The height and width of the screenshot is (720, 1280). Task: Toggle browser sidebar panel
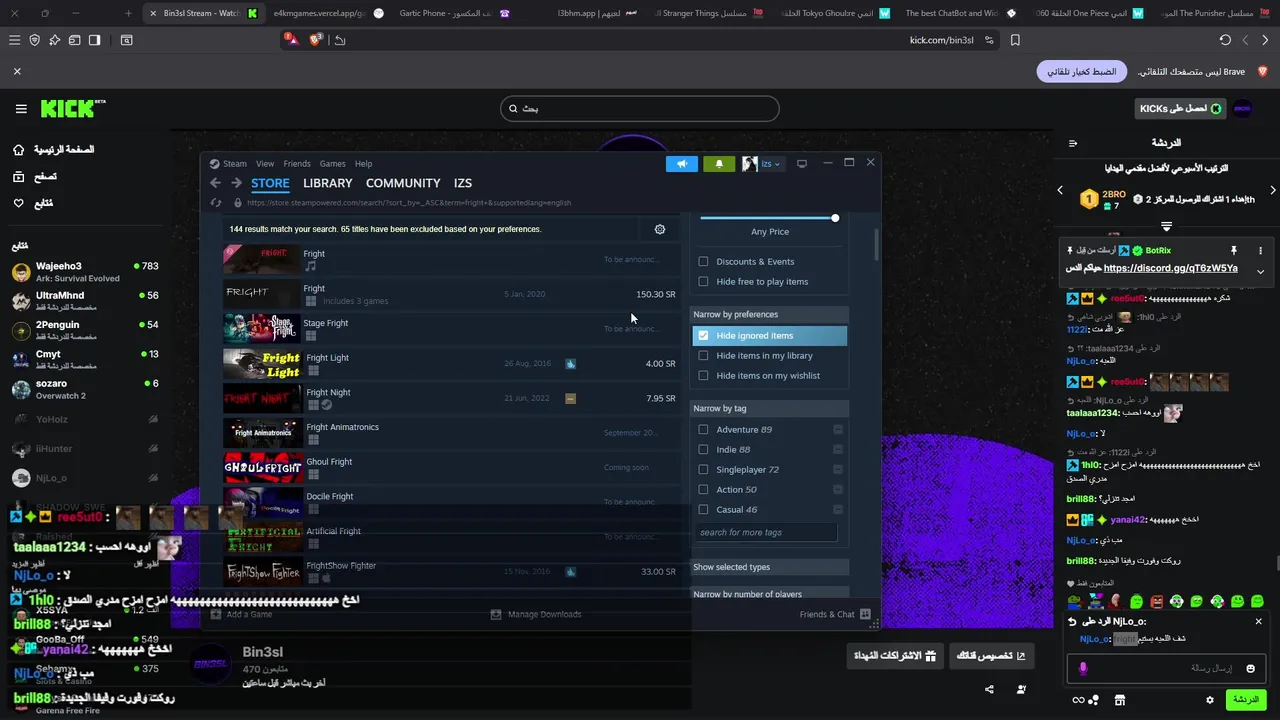pyautogui.click(x=94, y=40)
